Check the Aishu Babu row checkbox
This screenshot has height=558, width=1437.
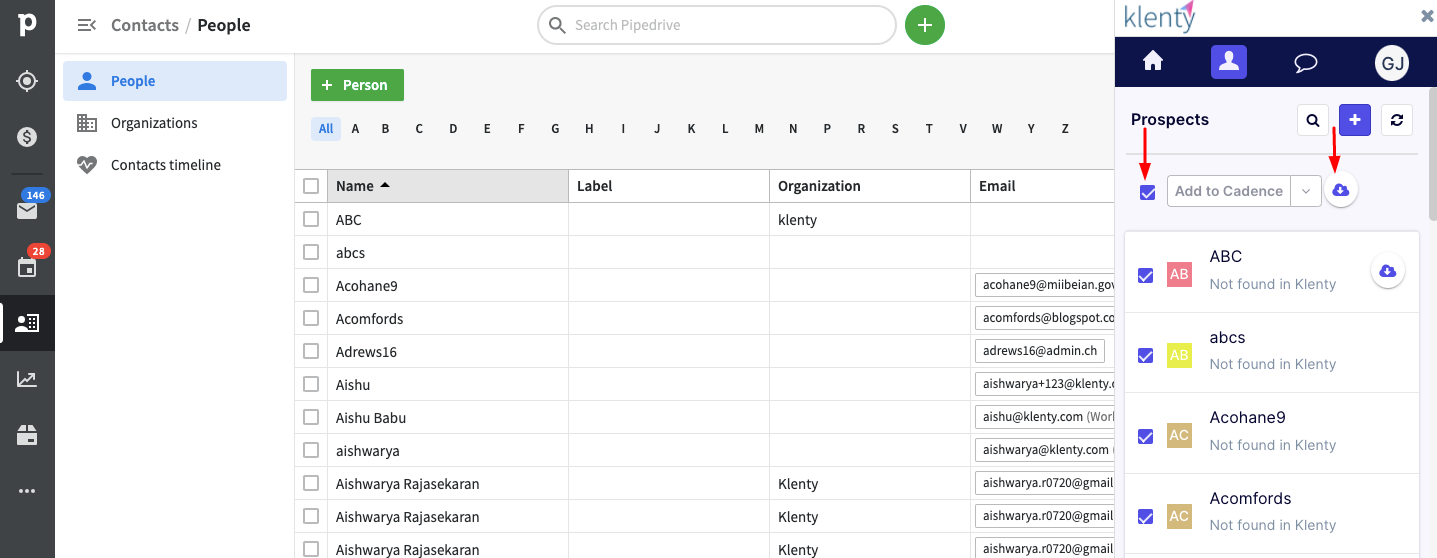[x=311, y=417]
